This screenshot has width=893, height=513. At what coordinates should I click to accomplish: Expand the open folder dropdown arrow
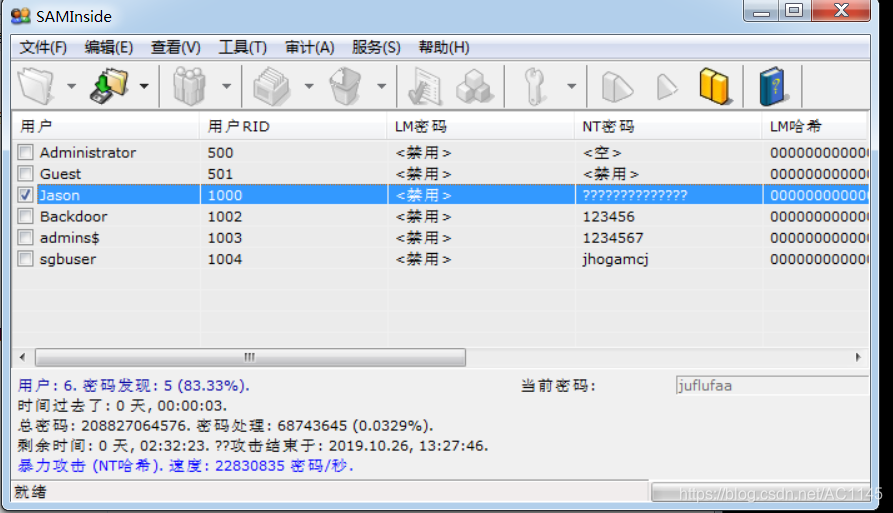click(x=71, y=87)
